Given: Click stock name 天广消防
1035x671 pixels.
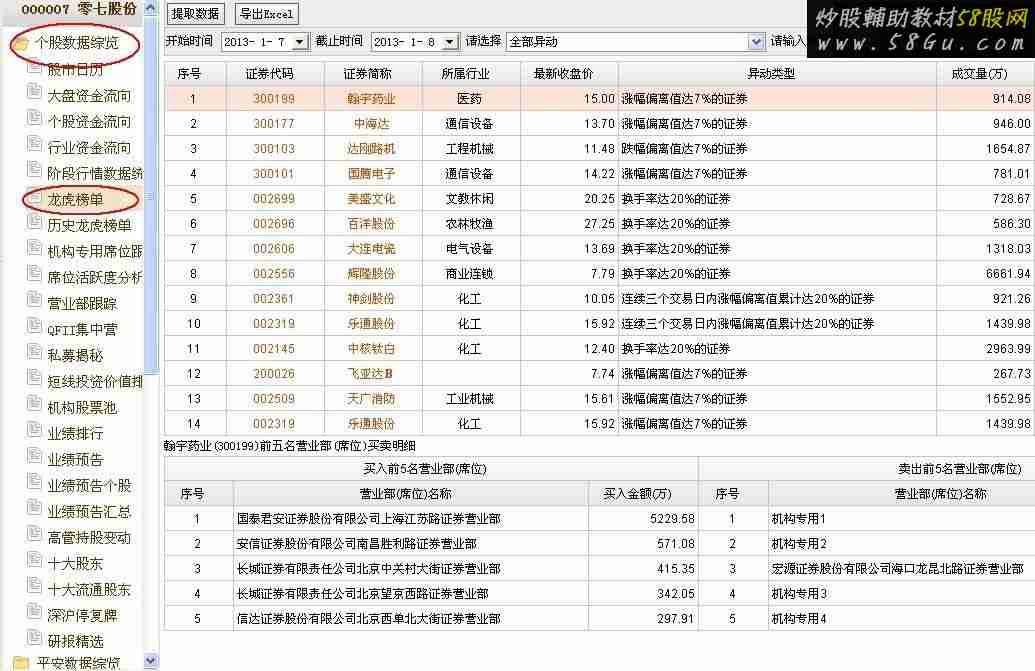Looking at the screenshot, I should [371, 399].
